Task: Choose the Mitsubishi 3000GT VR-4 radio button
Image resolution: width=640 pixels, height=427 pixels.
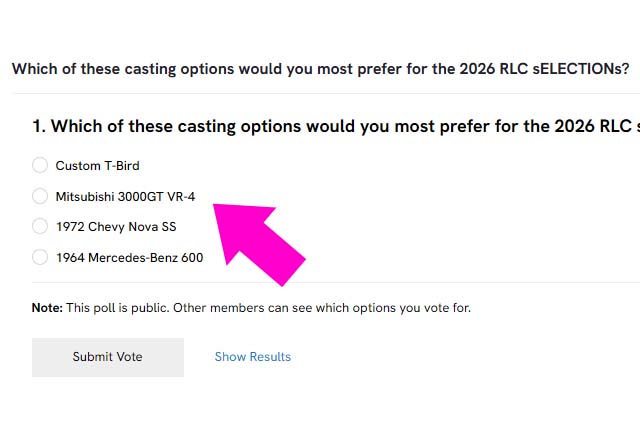Action: pyautogui.click(x=40, y=196)
